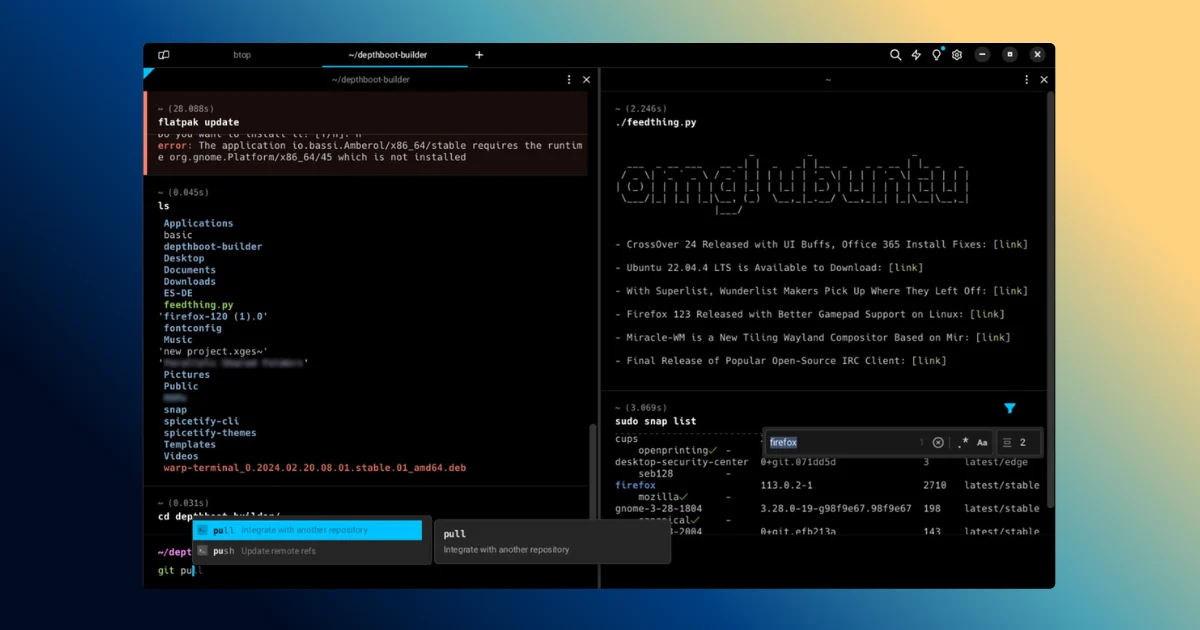Screen dimensions: 1200x630
Task: Open a new tab with plus button
Action: (479, 55)
